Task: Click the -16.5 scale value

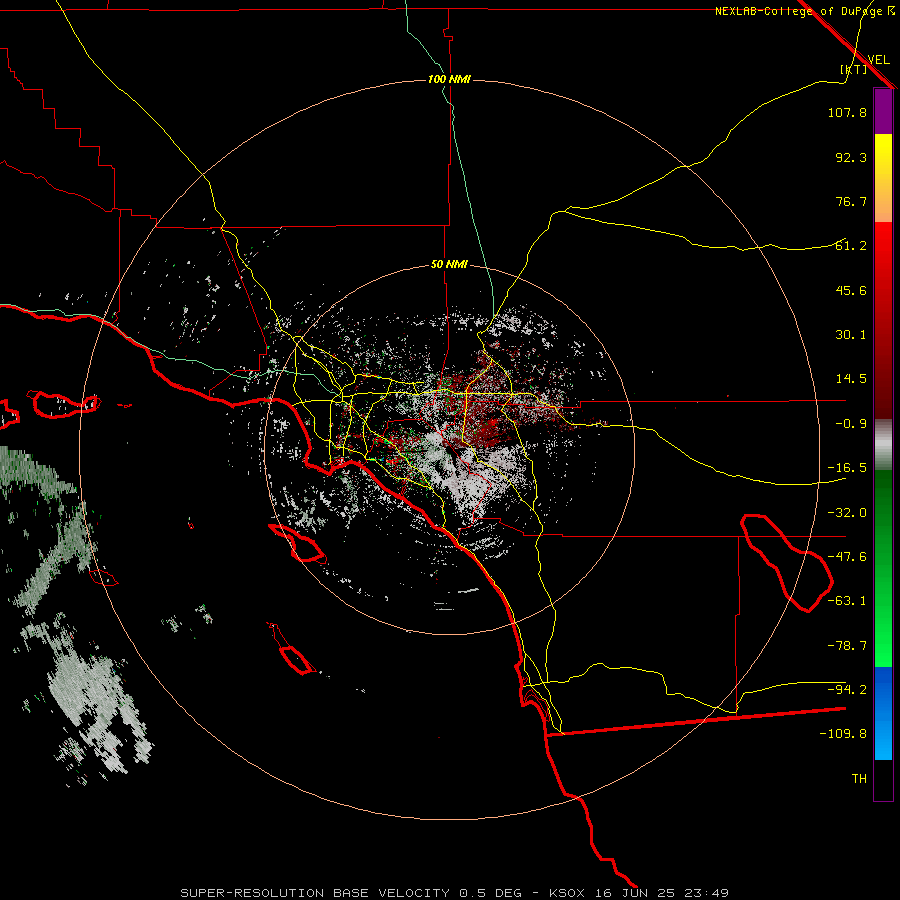Action: (847, 468)
